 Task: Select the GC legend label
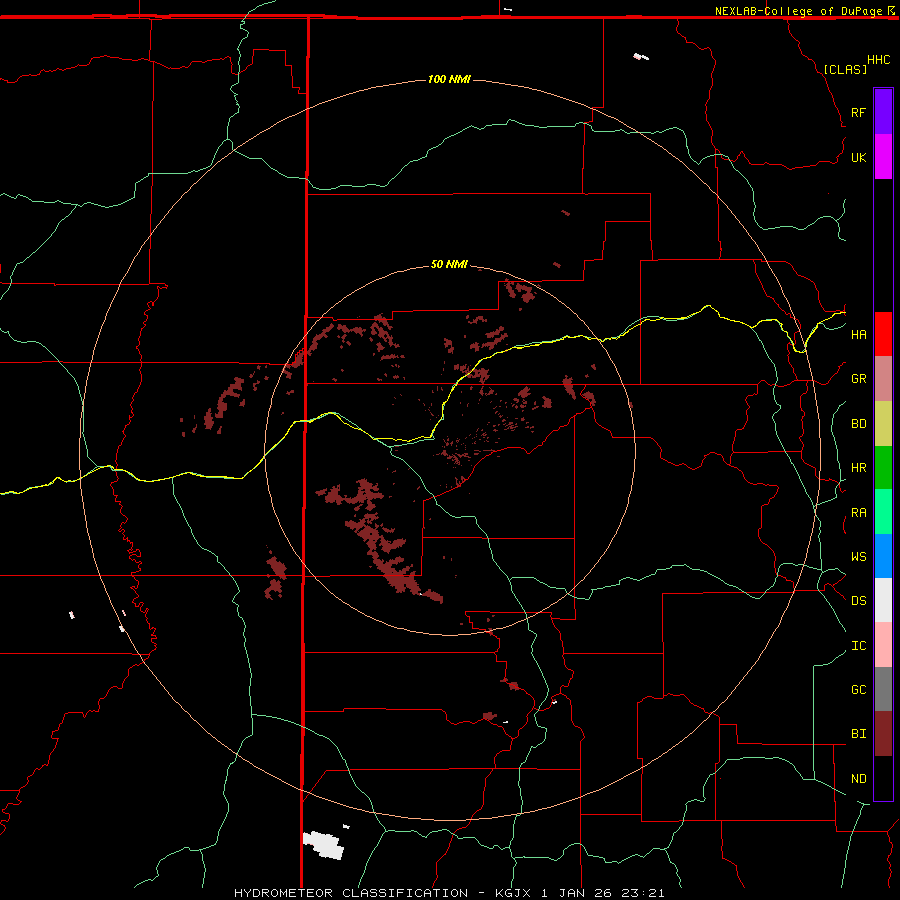pyautogui.click(x=858, y=690)
